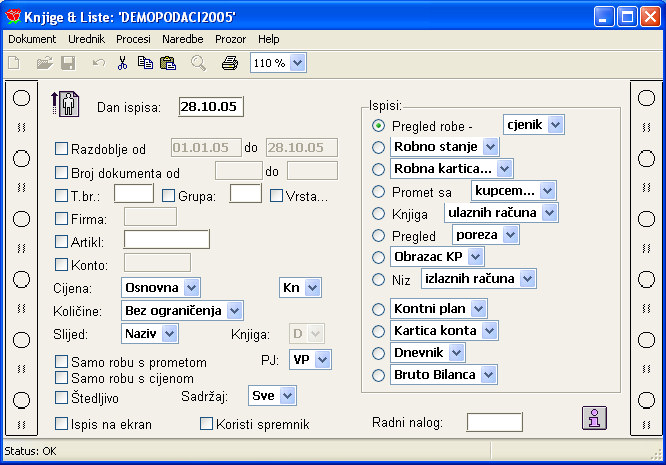Click the Copy toolbar icon
666x465 pixels.
pyautogui.click(x=146, y=63)
